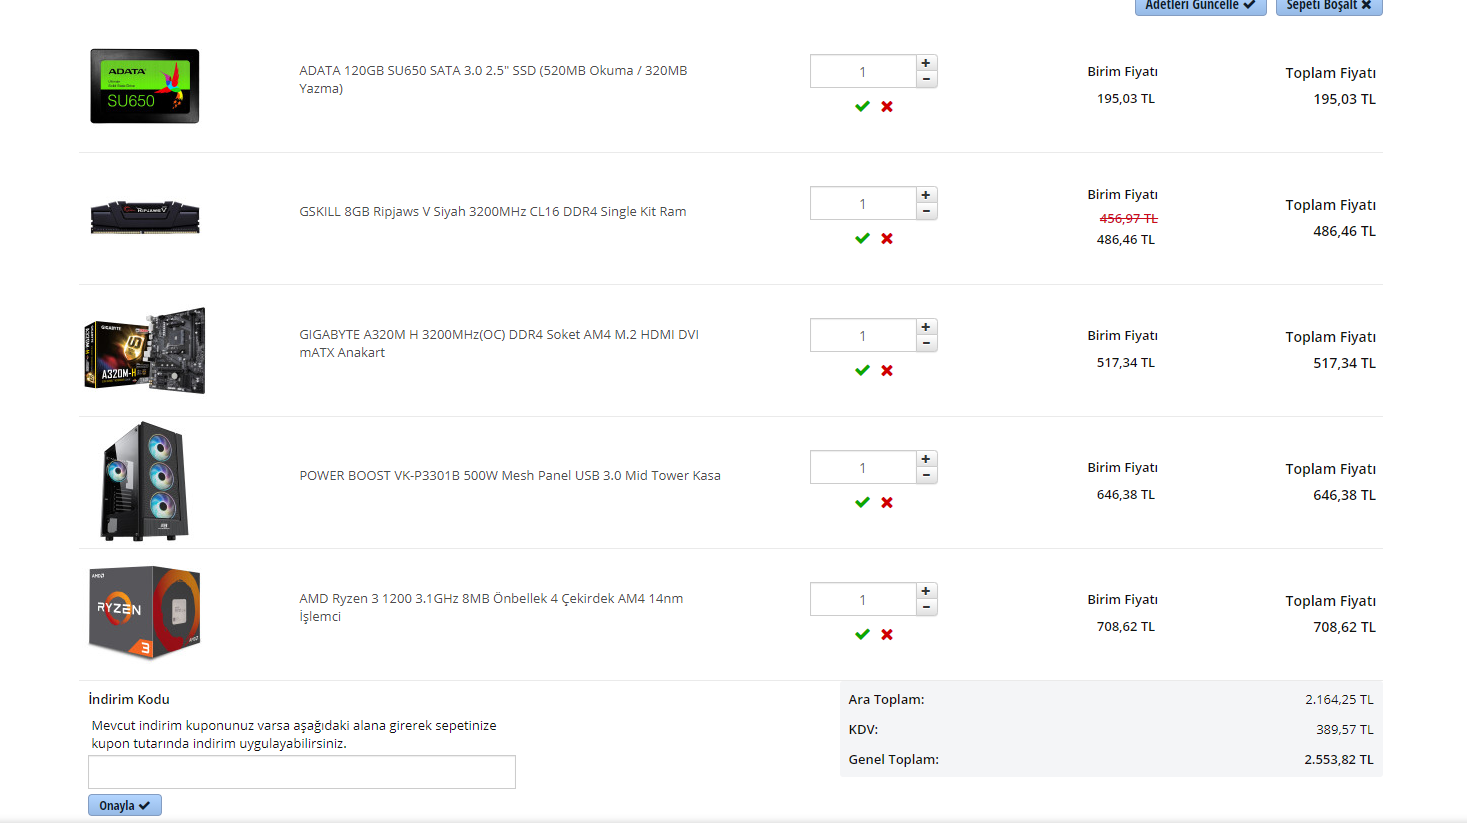Select the Genel Toplam value 2.553,82 TL
The width and height of the screenshot is (1467, 824).
1339,759
